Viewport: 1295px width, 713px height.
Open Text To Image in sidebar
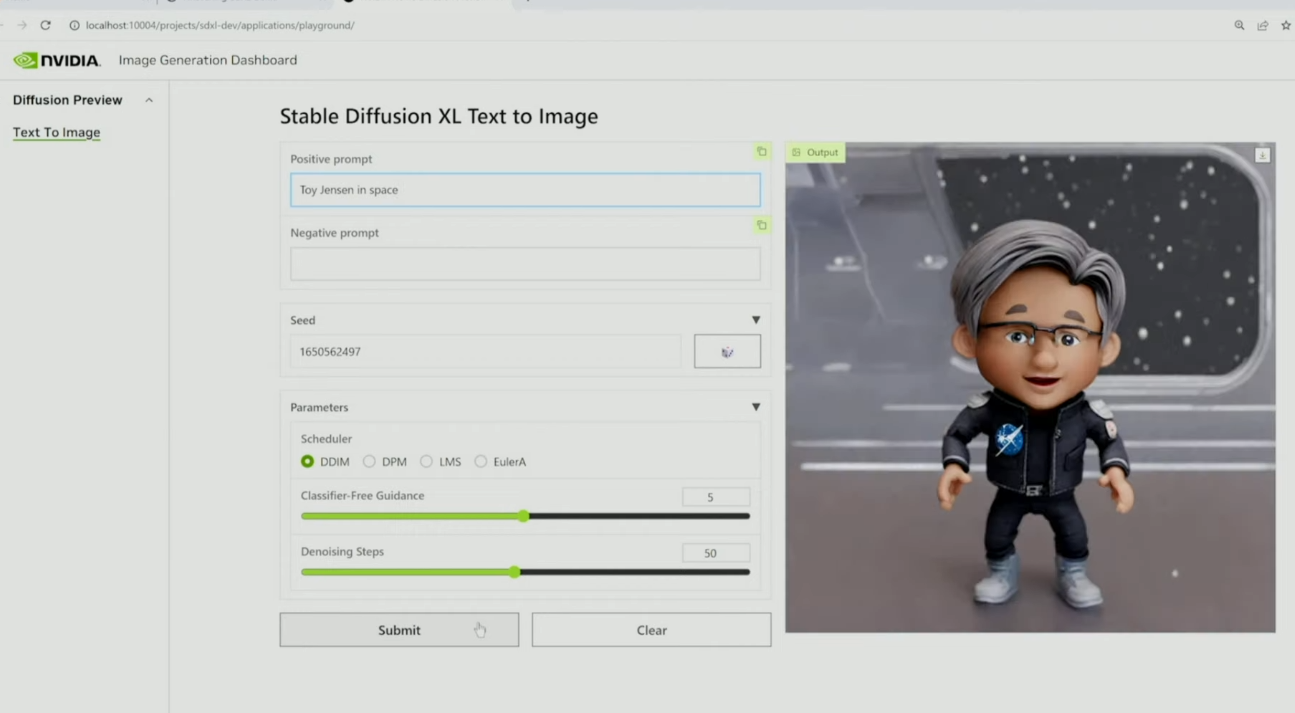click(x=56, y=132)
